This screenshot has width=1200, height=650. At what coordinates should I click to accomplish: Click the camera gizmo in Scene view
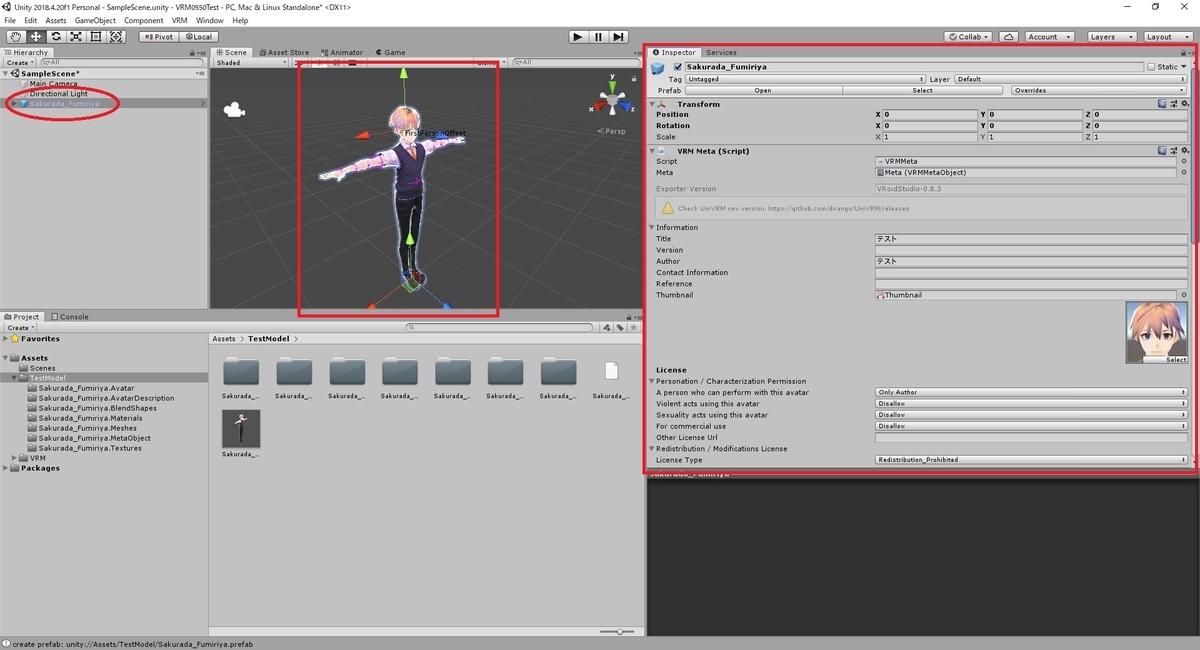(235, 110)
